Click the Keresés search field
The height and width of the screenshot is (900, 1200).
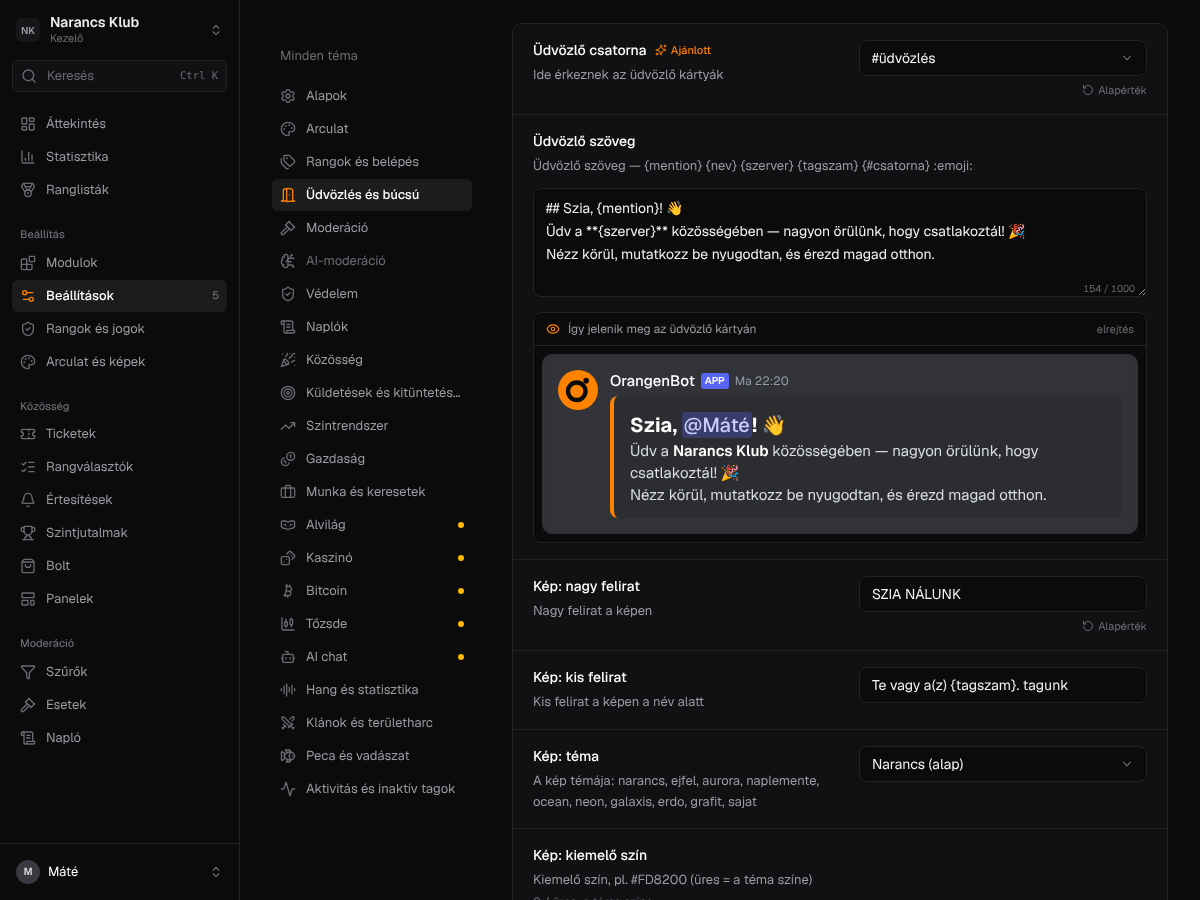(x=120, y=76)
